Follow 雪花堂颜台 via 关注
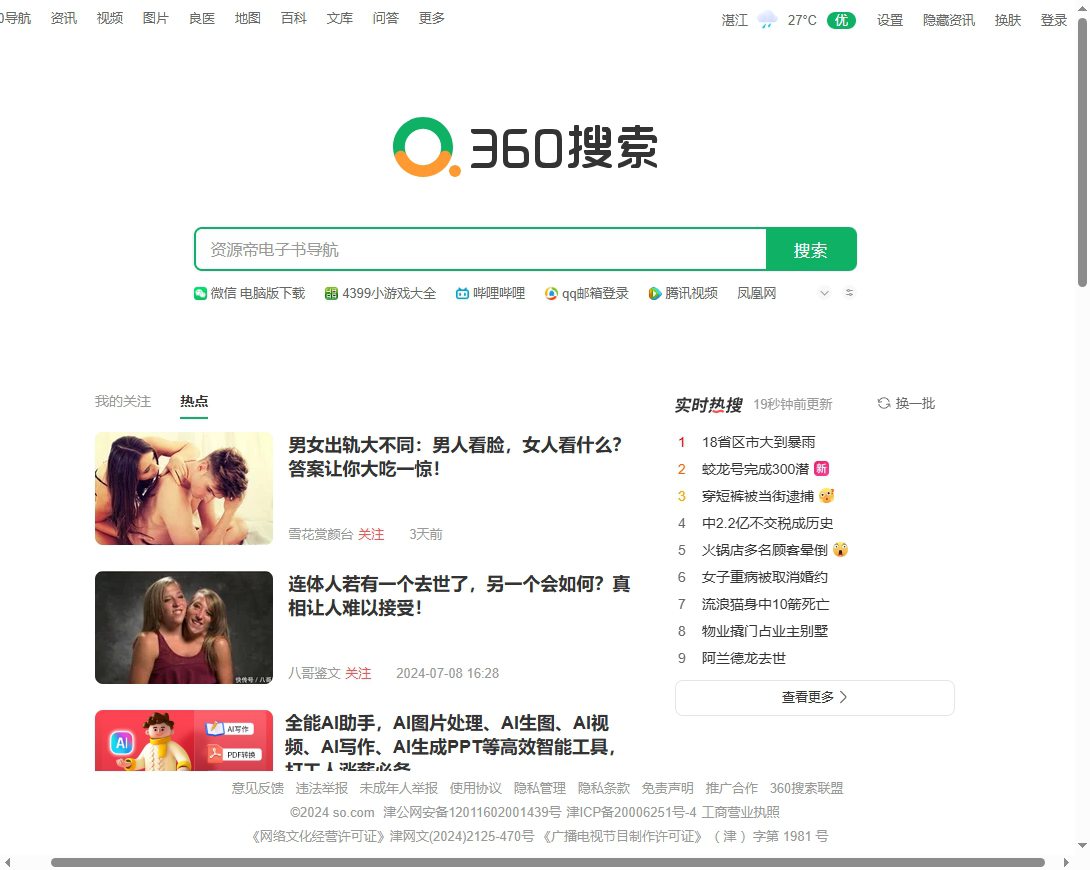The width and height of the screenshot is (1090, 870). (371, 534)
